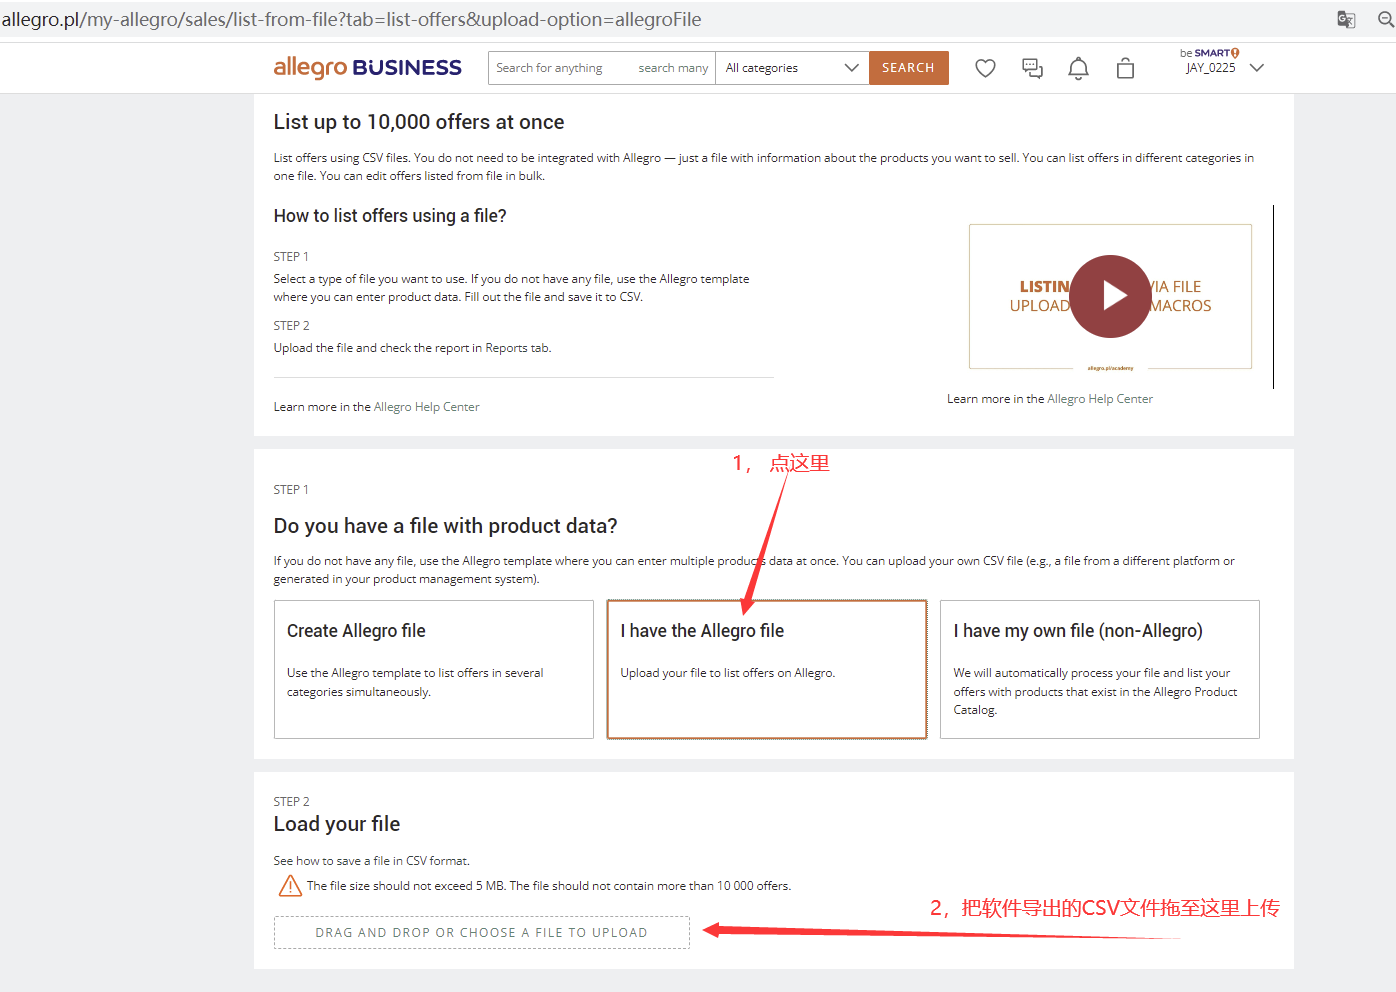Screen dimensions: 1396x992
Task: Click the 'Load your file' heading
Action: click(337, 824)
